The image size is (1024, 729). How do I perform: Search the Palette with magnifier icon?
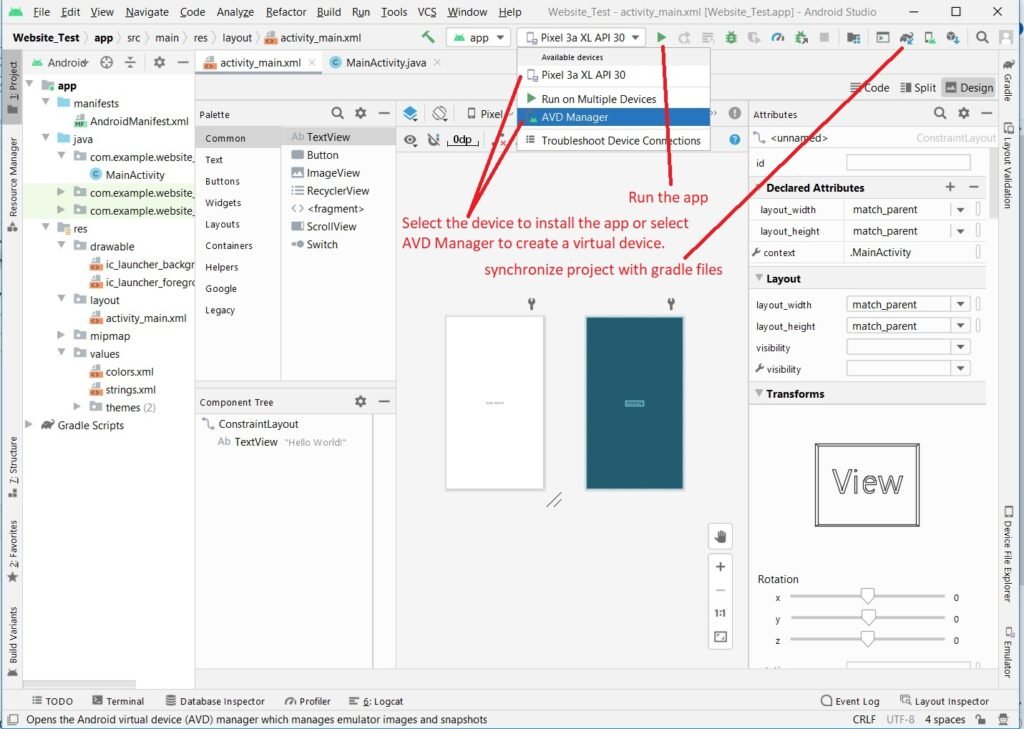pyautogui.click(x=337, y=113)
